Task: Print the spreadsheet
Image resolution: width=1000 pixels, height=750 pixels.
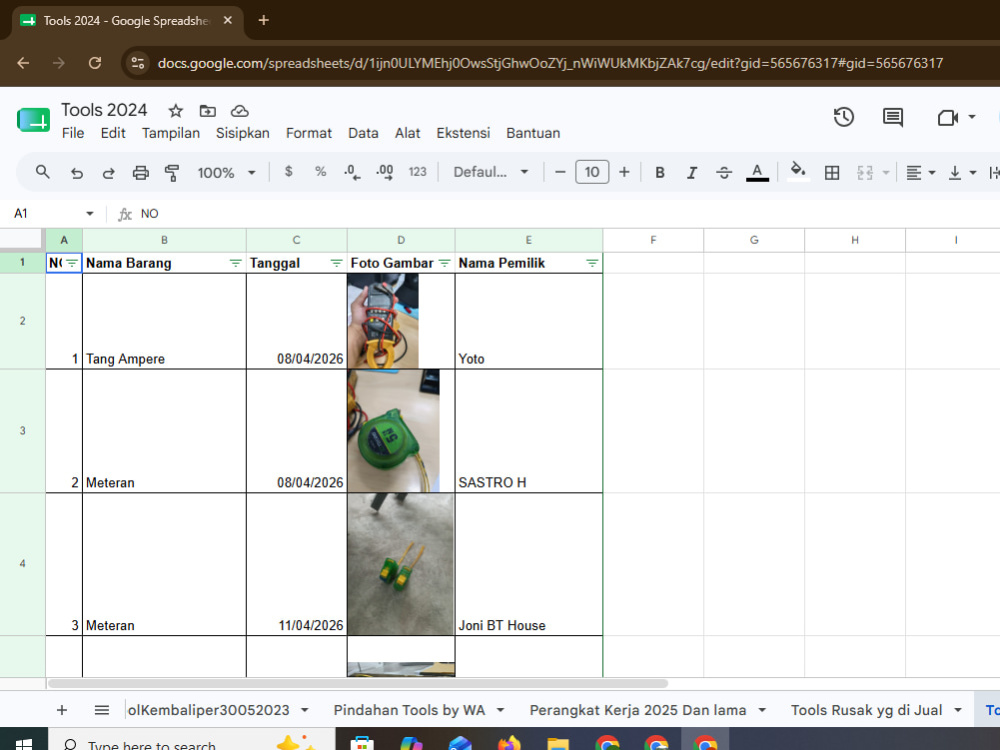Action: (x=140, y=173)
